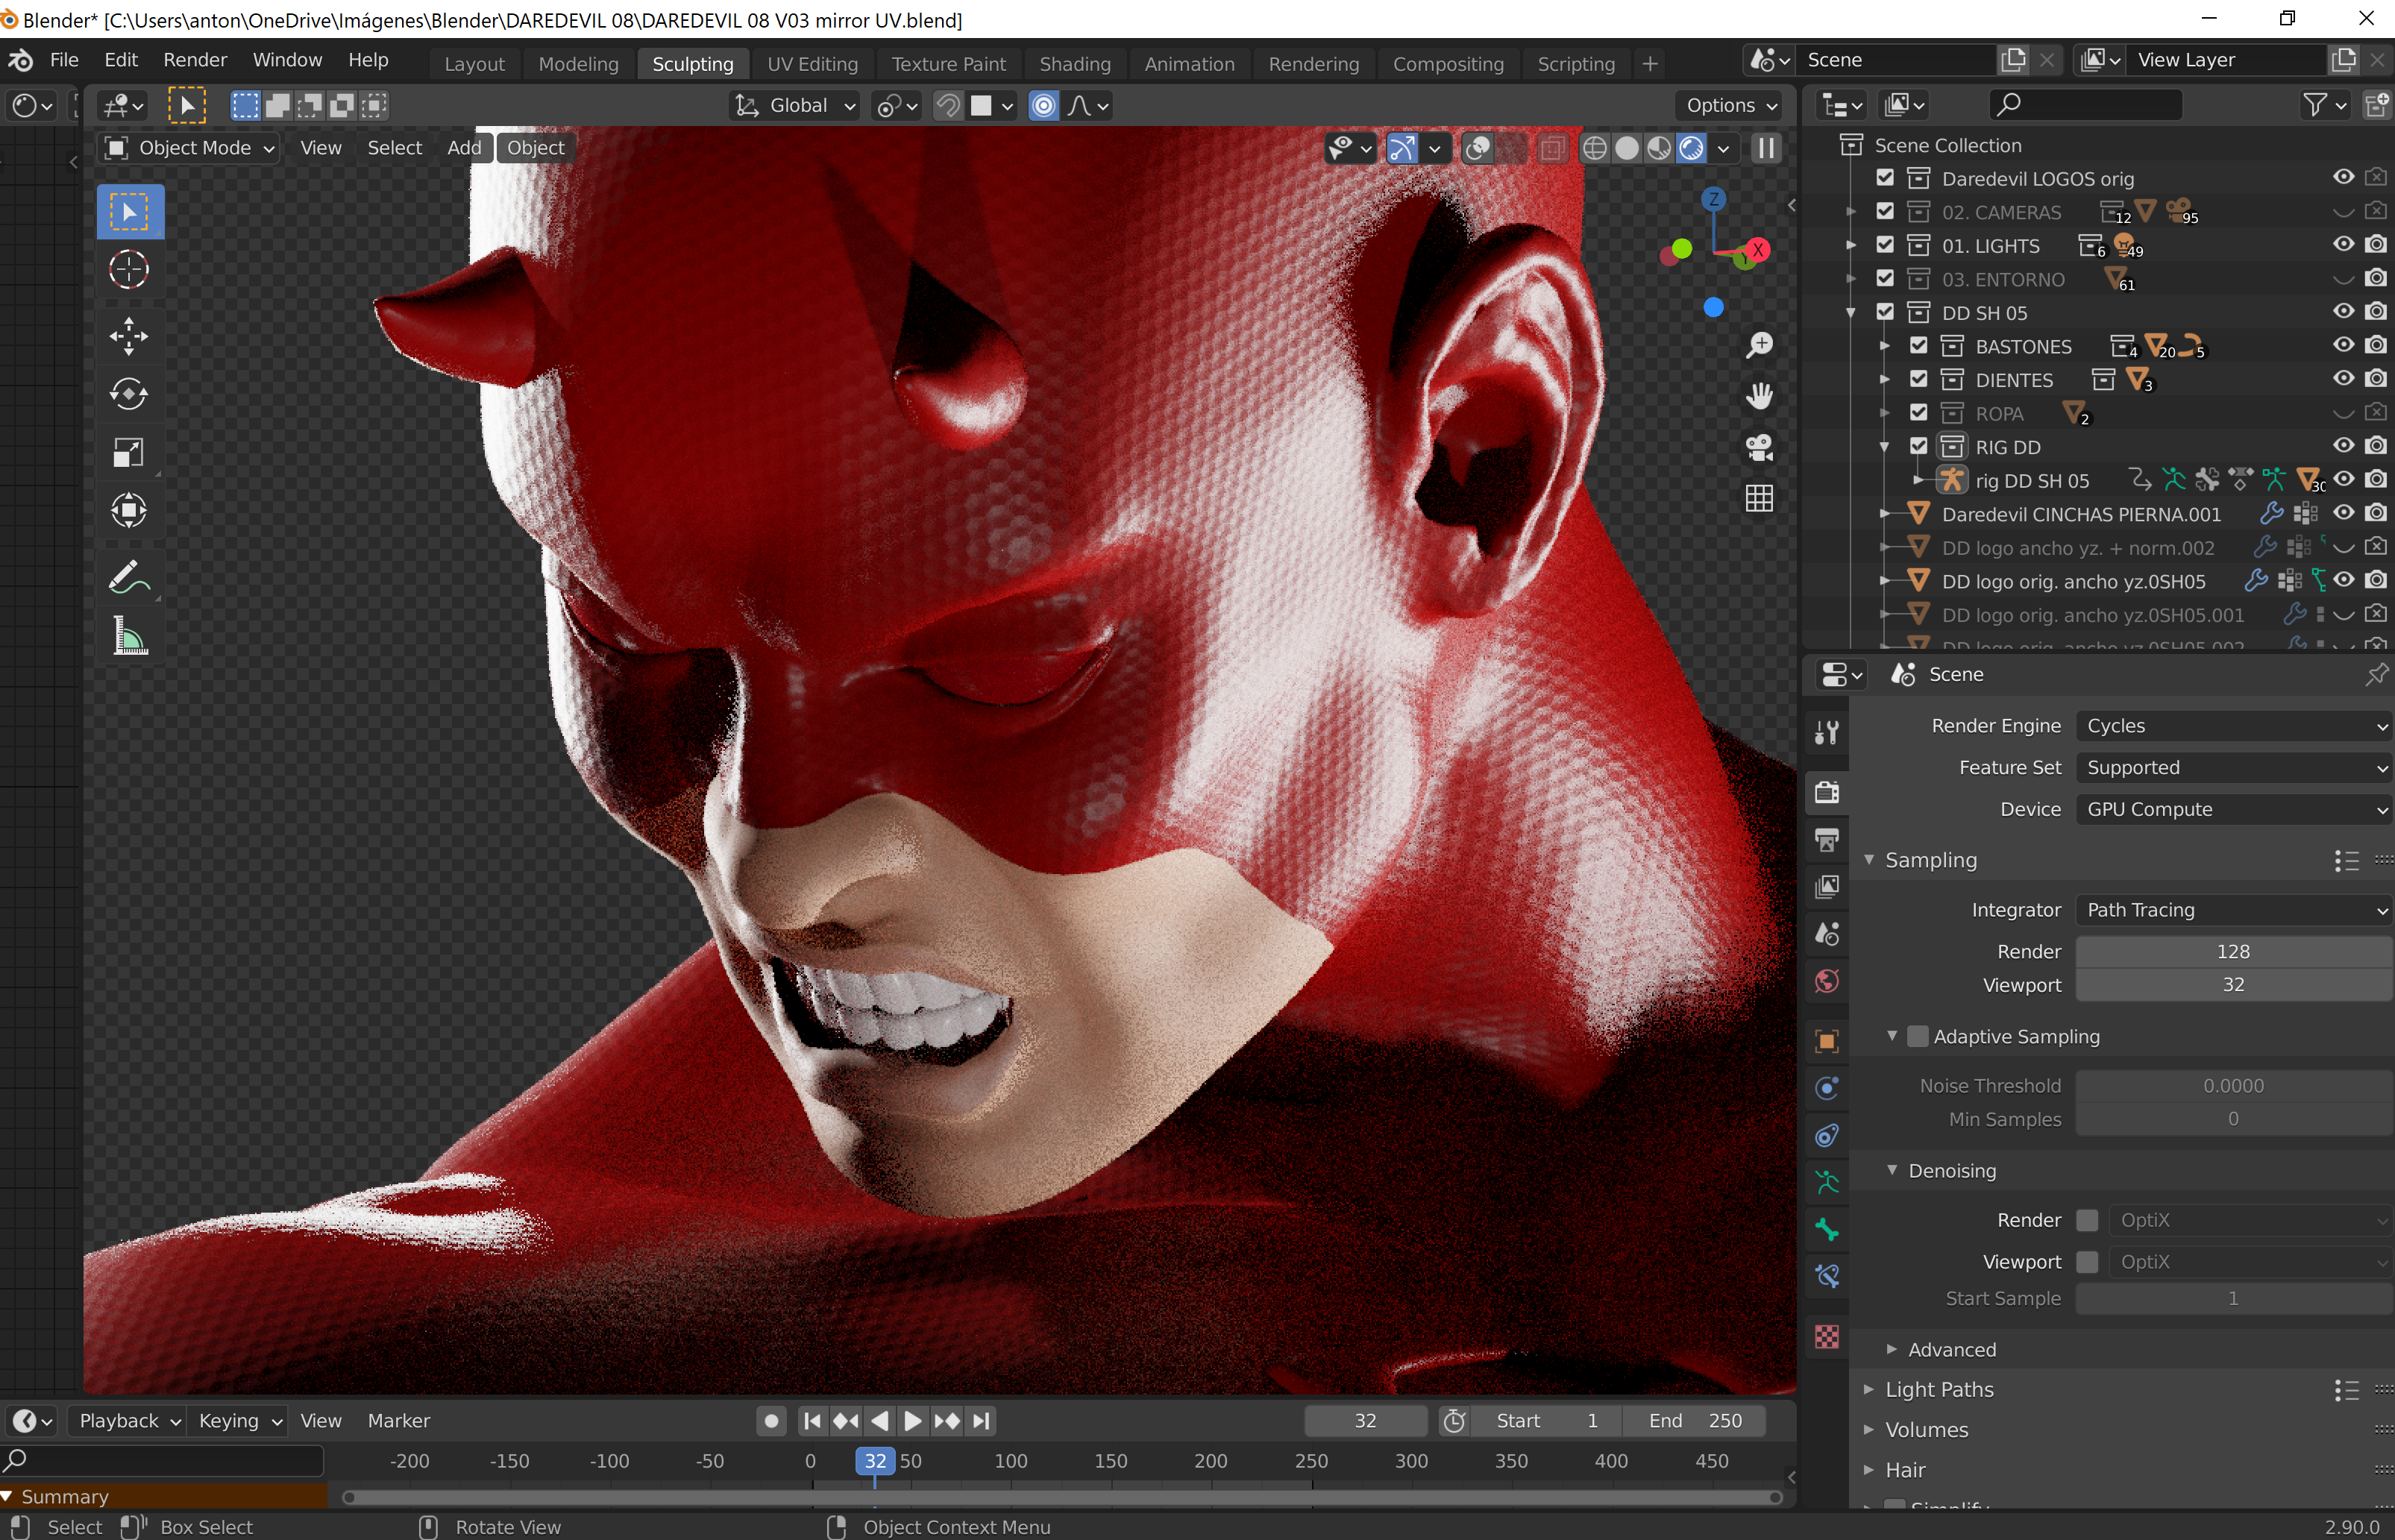Image resolution: width=2395 pixels, height=1540 pixels.
Task: Open the Object Mode dropdown
Action: [x=190, y=148]
